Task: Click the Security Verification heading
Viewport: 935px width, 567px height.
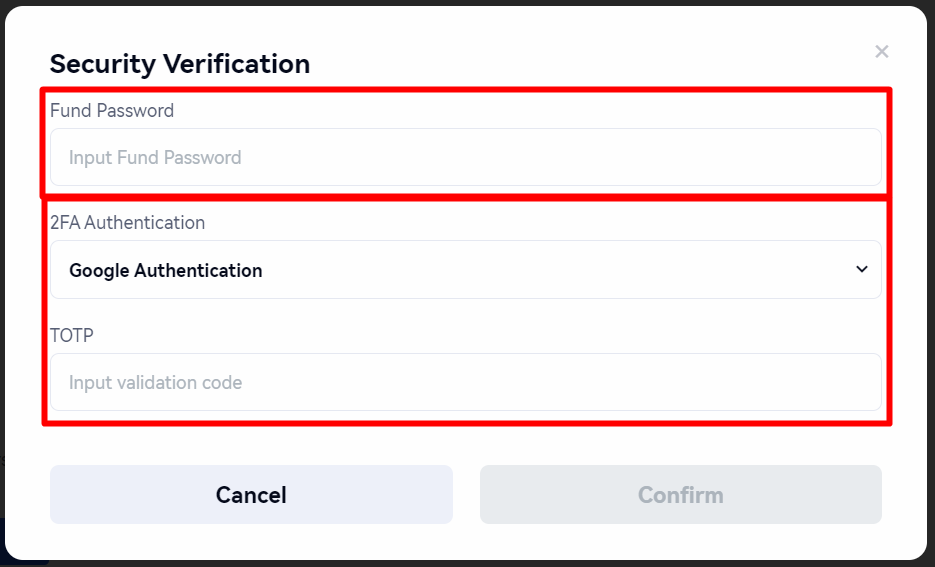Action: coord(180,64)
